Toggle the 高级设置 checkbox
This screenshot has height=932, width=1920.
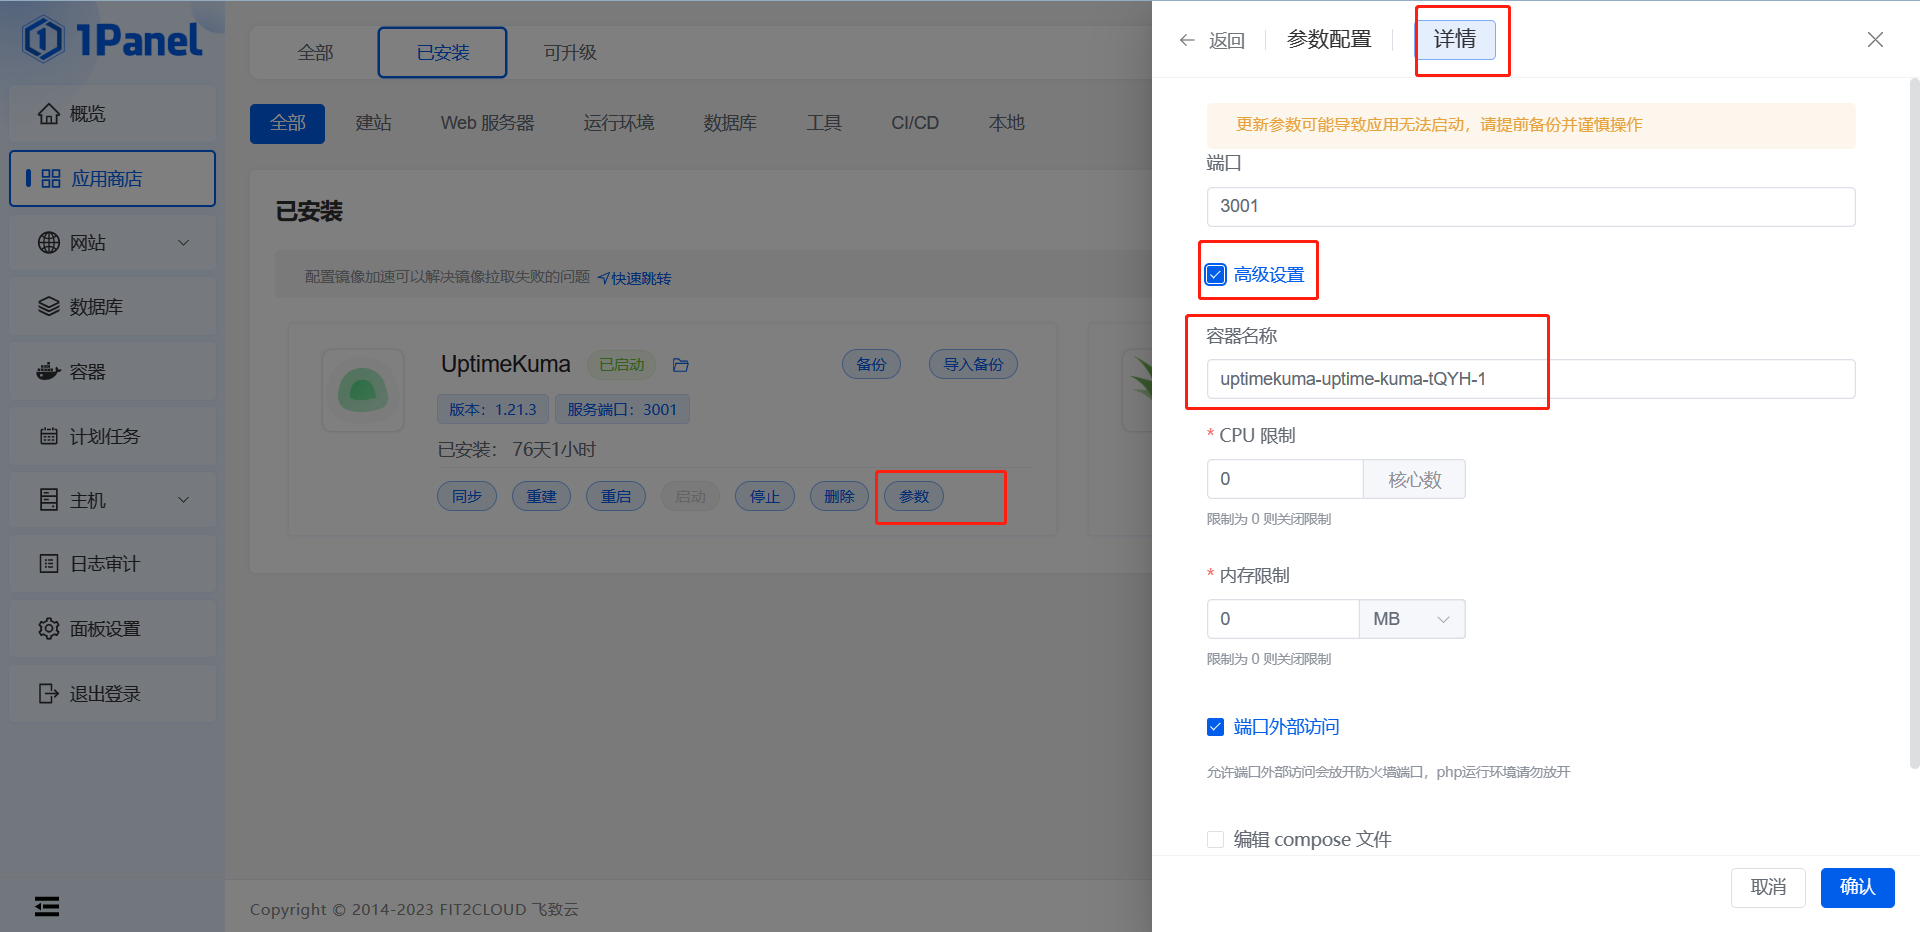[x=1216, y=275]
